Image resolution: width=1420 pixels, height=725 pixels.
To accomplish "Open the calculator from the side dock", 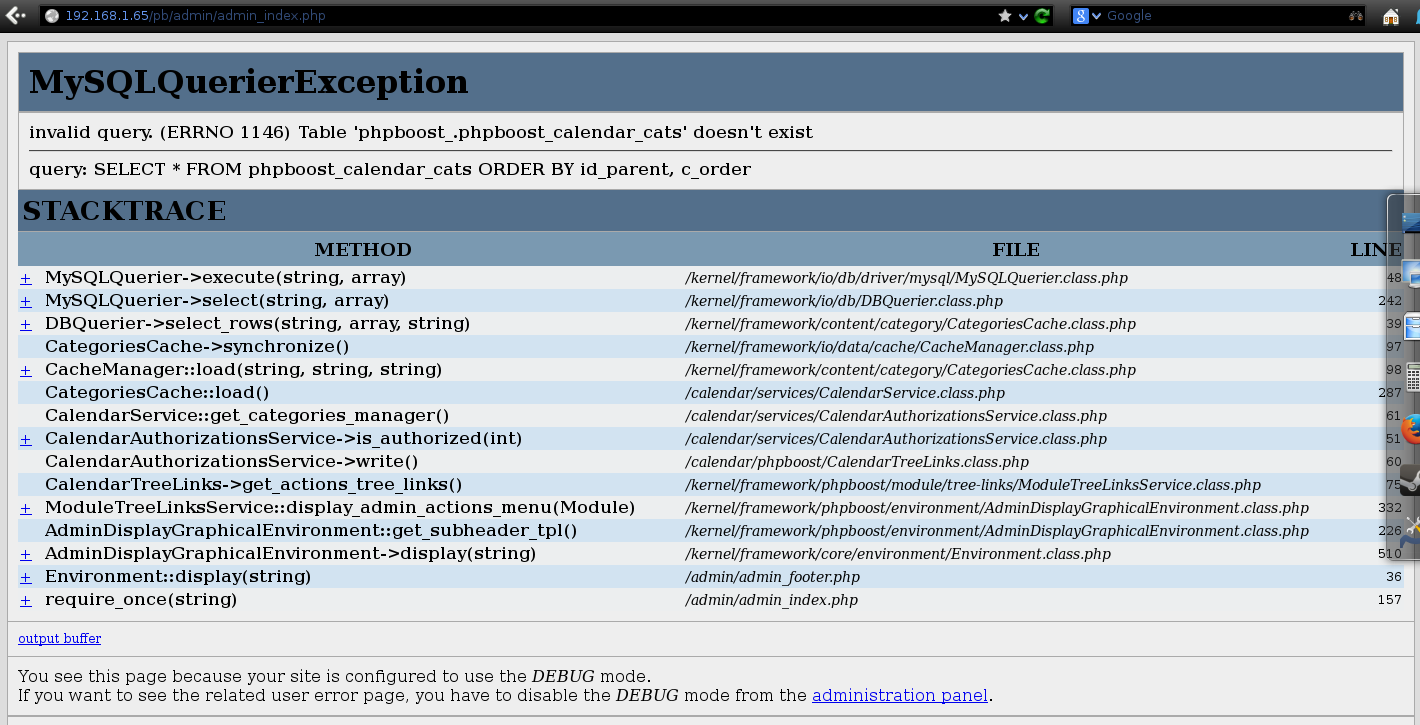I will pos(1412,377).
